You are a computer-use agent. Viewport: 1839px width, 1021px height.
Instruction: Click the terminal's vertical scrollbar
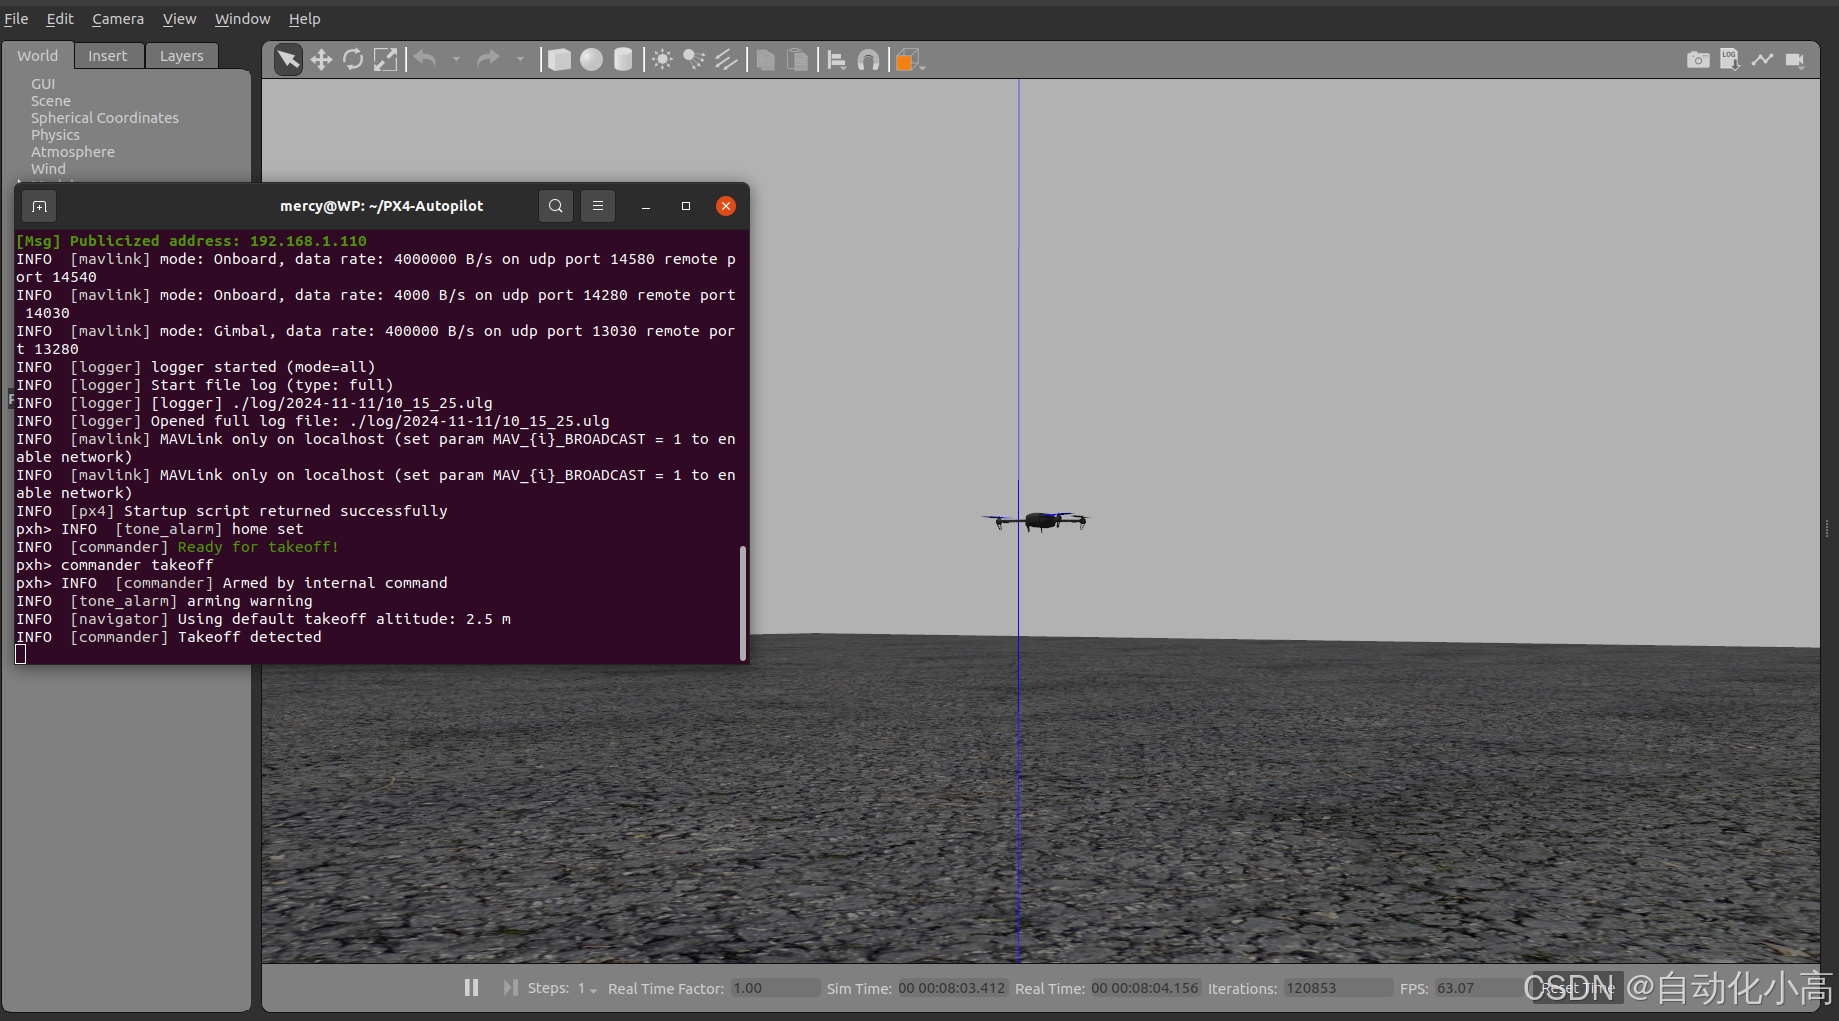(742, 603)
